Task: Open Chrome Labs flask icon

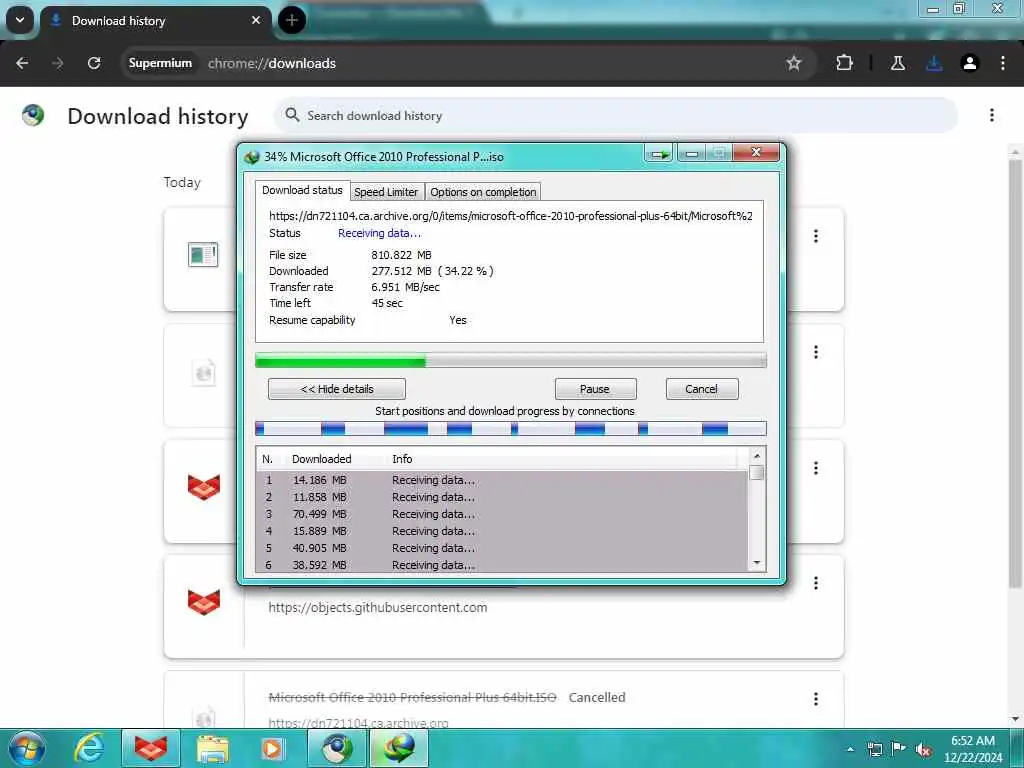Action: (x=898, y=63)
